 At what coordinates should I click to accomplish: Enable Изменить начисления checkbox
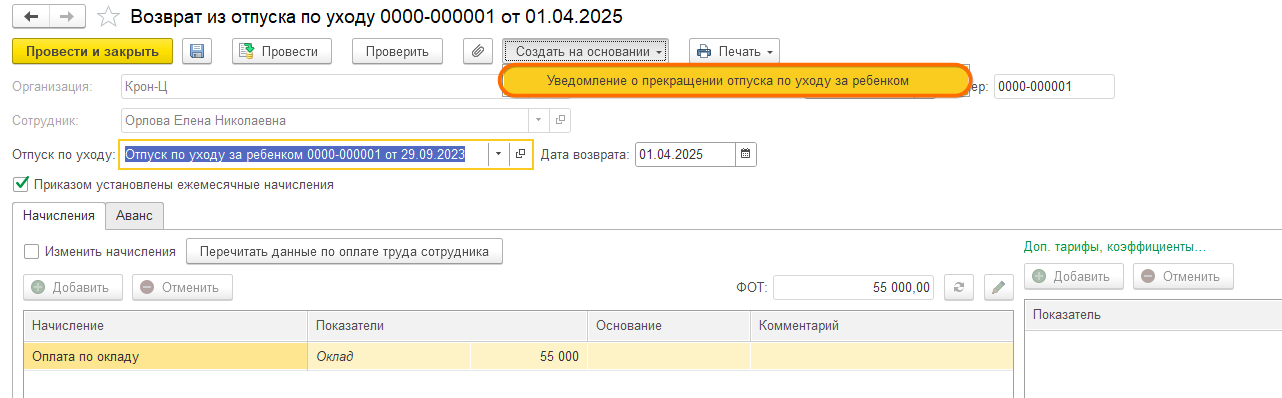(x=31, y=252)
